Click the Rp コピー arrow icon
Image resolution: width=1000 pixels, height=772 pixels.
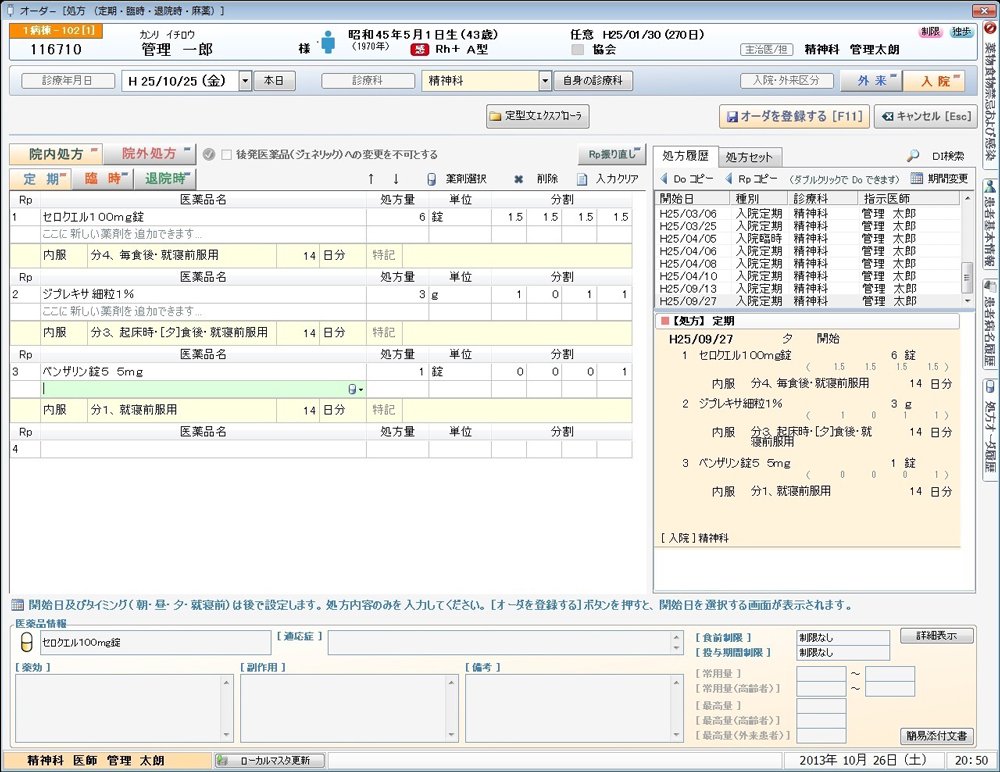[728, 179]
